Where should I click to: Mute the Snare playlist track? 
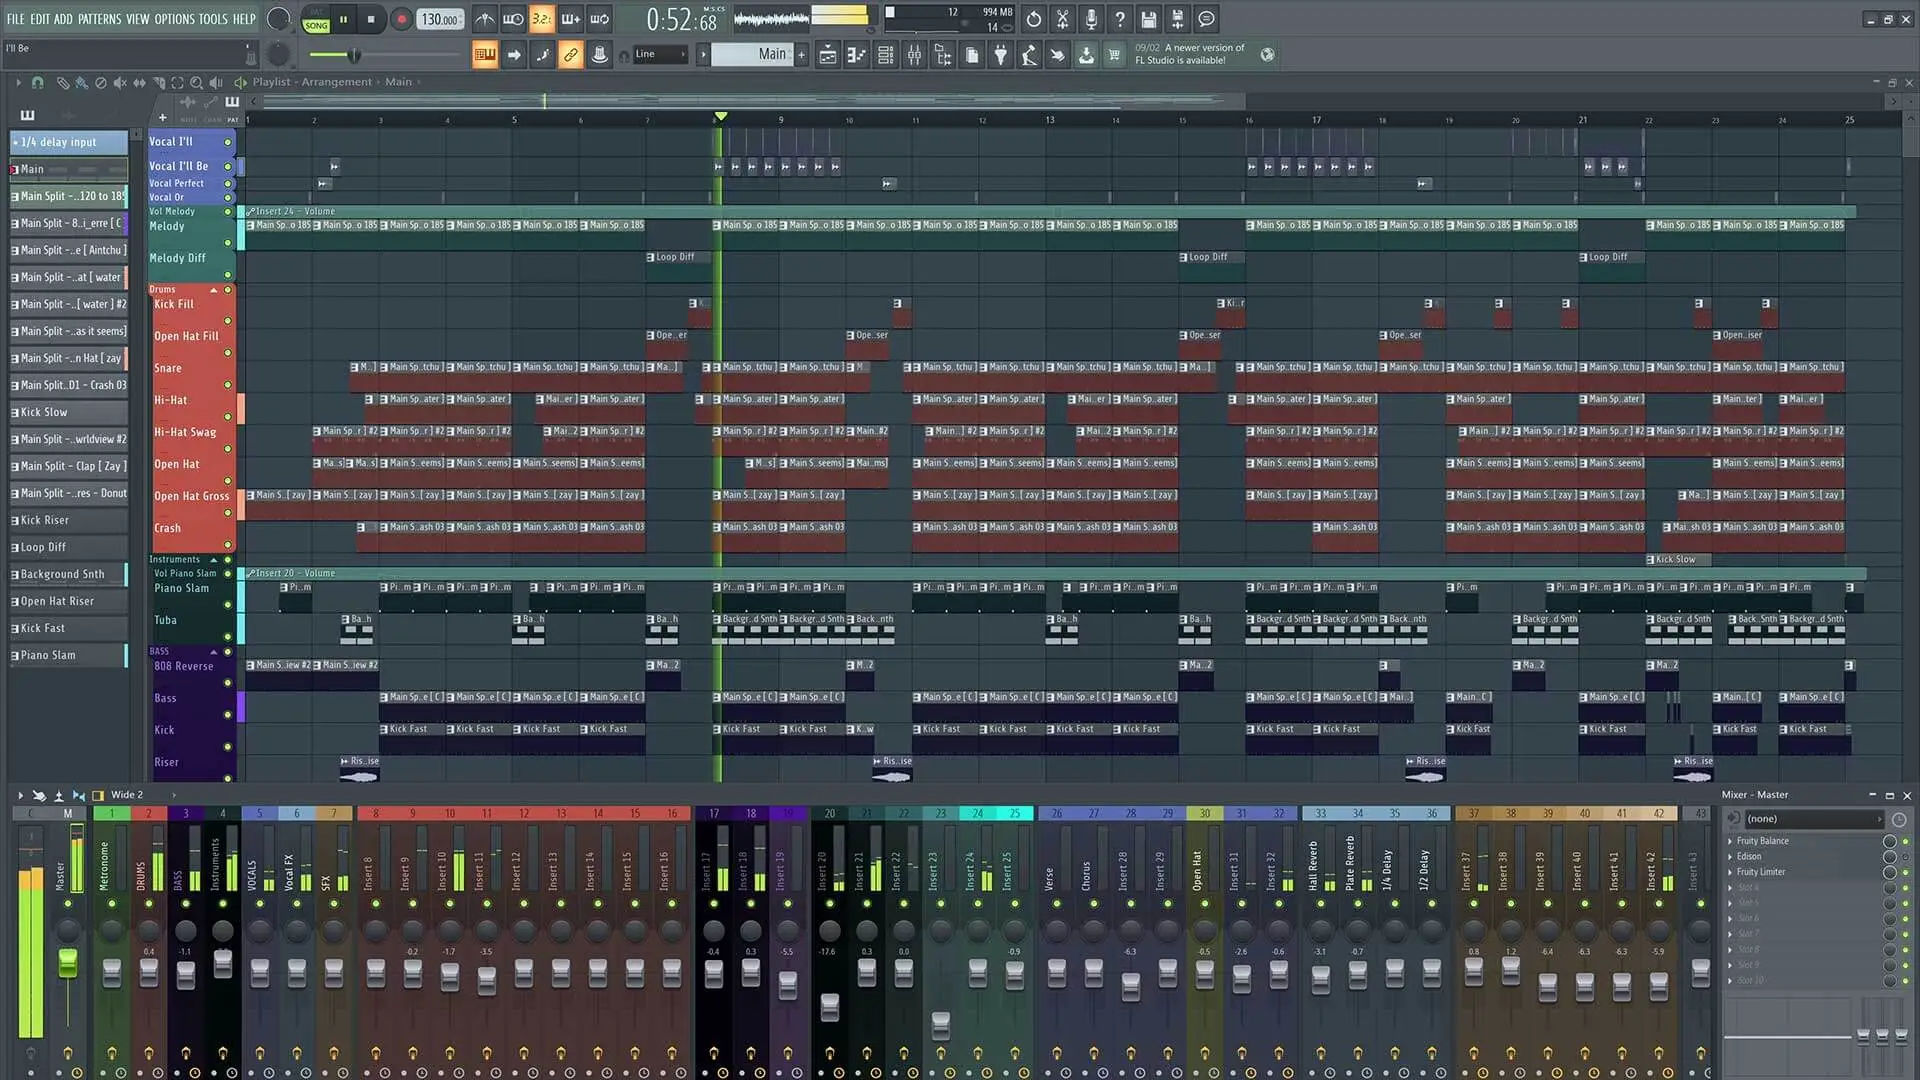(228, 385)
